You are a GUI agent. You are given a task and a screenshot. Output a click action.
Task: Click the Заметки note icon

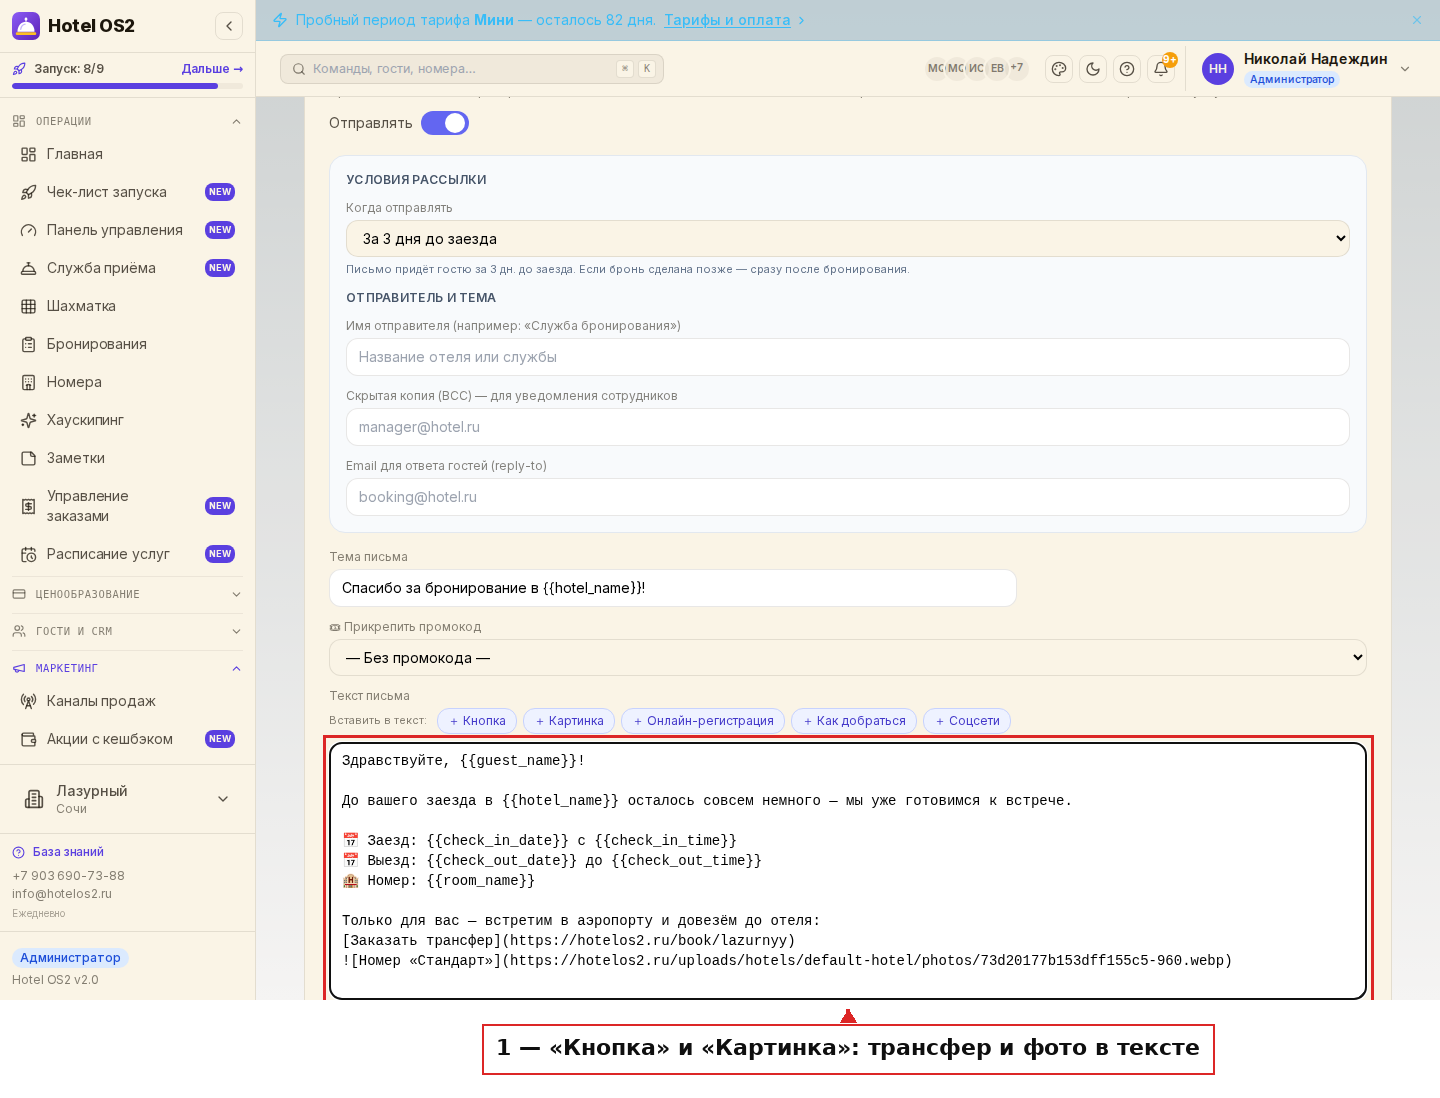tap(29, 458)
